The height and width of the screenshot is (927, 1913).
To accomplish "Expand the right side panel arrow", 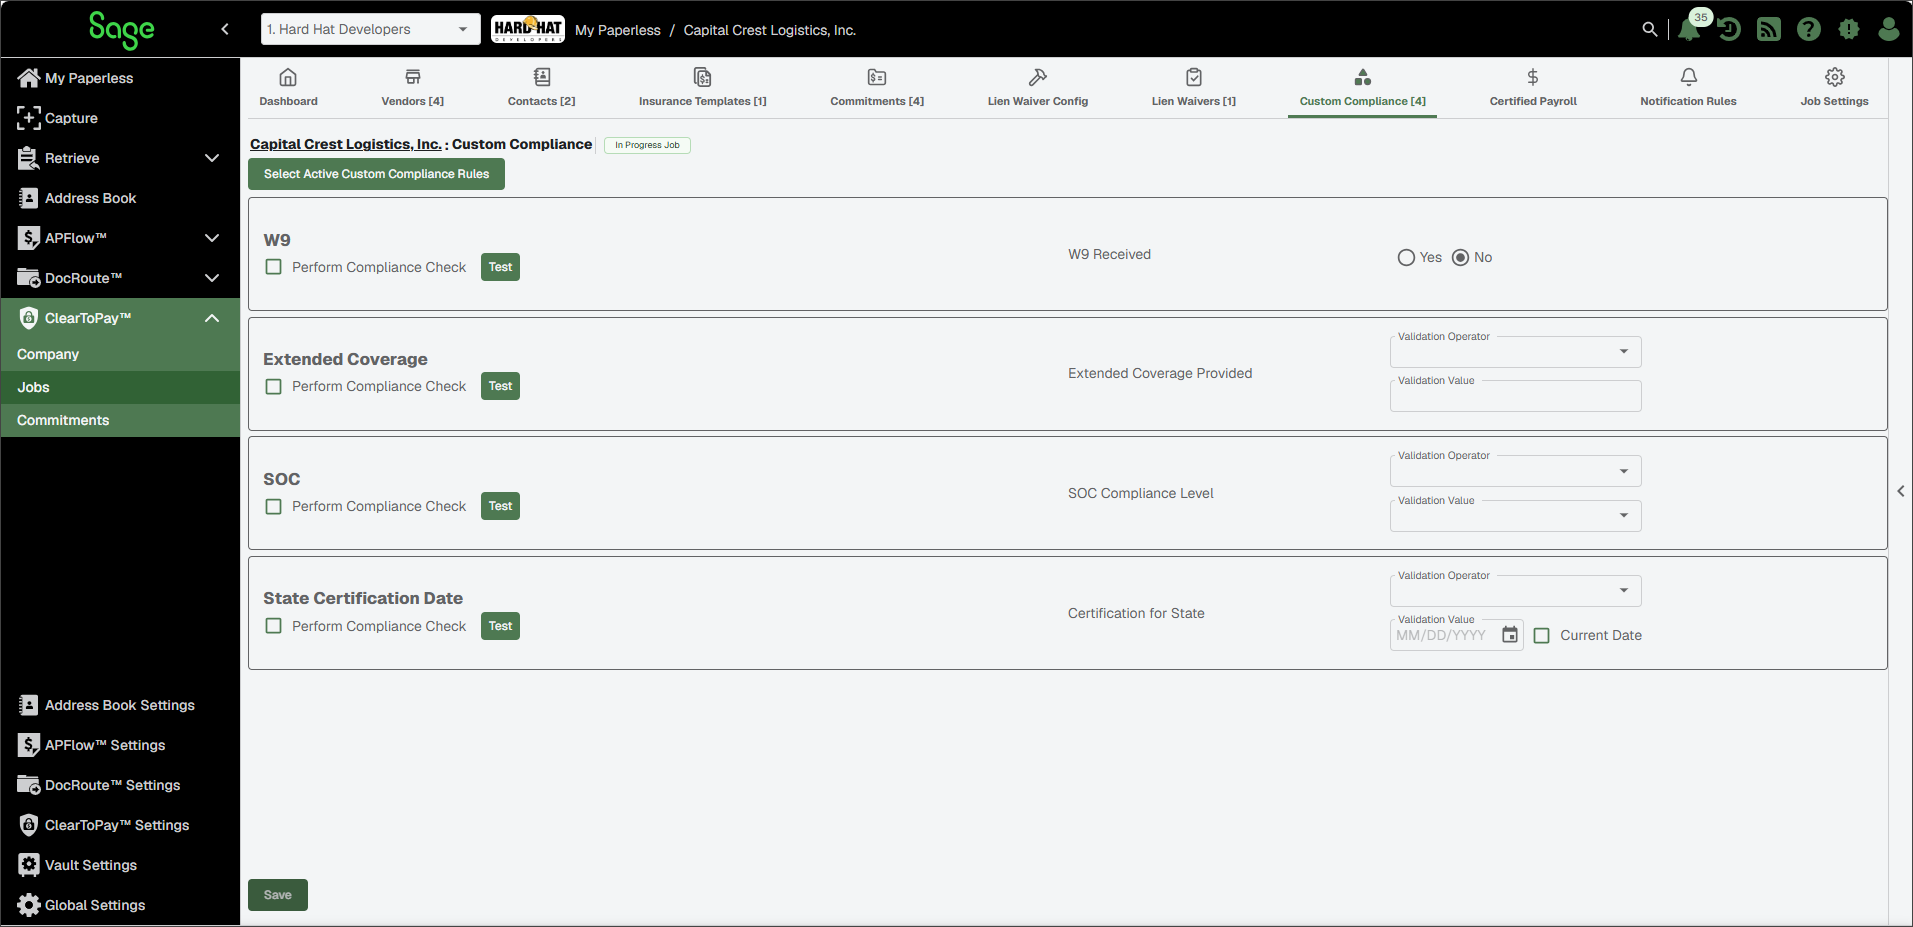I will click(x=1901, y=491).
